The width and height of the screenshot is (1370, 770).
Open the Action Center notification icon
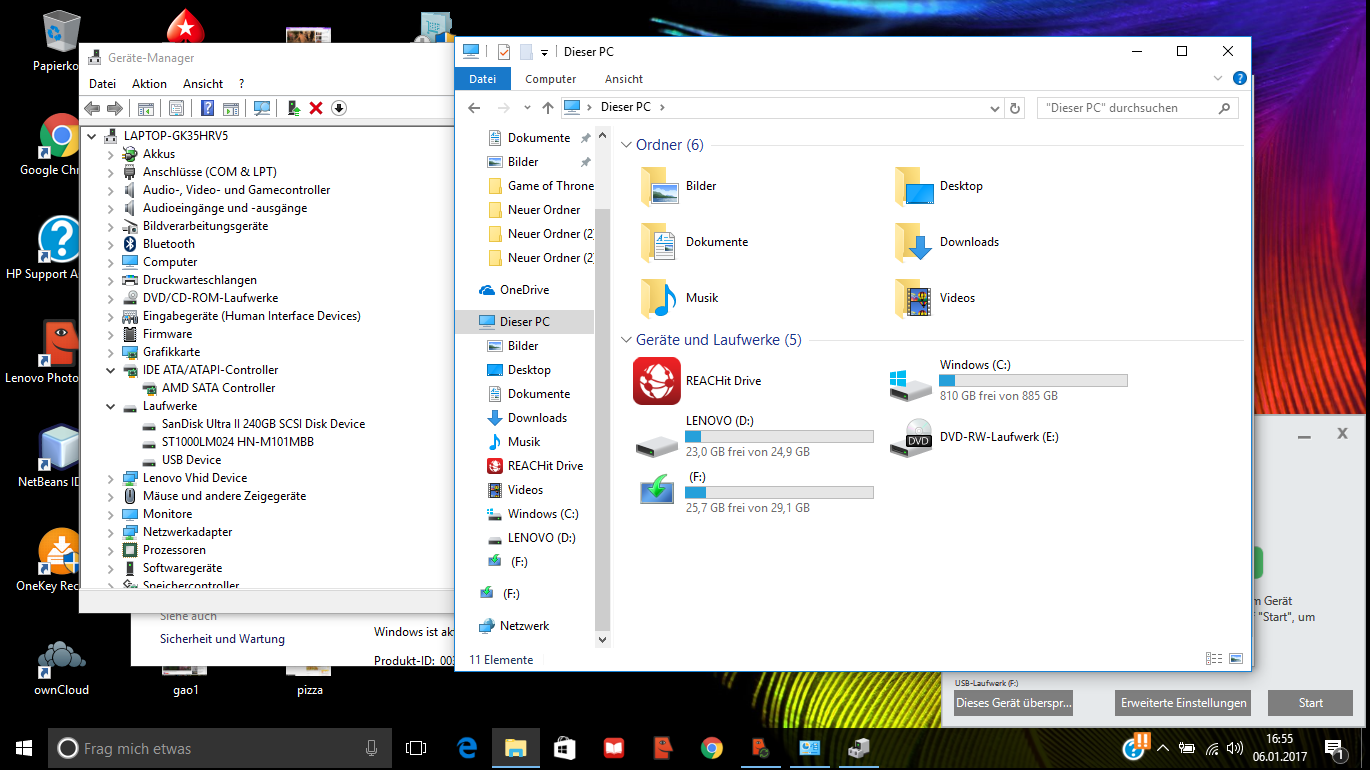[1333, 748]
